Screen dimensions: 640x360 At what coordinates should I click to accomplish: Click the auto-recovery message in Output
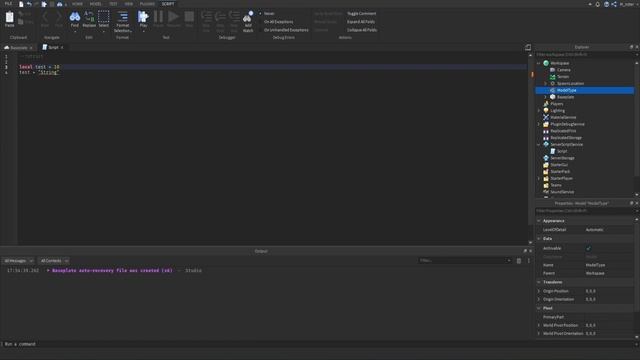point(112,270)
